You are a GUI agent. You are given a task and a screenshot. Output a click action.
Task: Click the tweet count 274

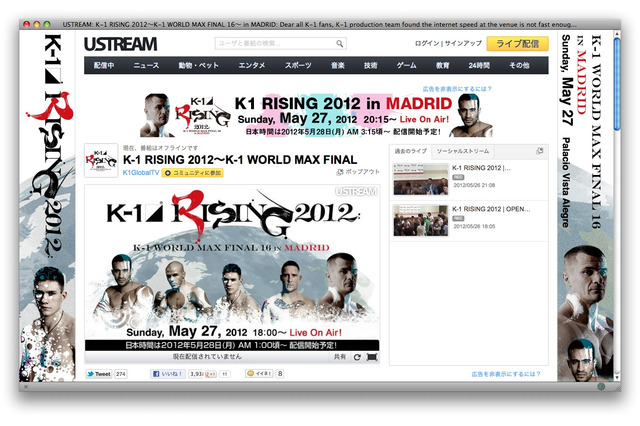point(120,374)
